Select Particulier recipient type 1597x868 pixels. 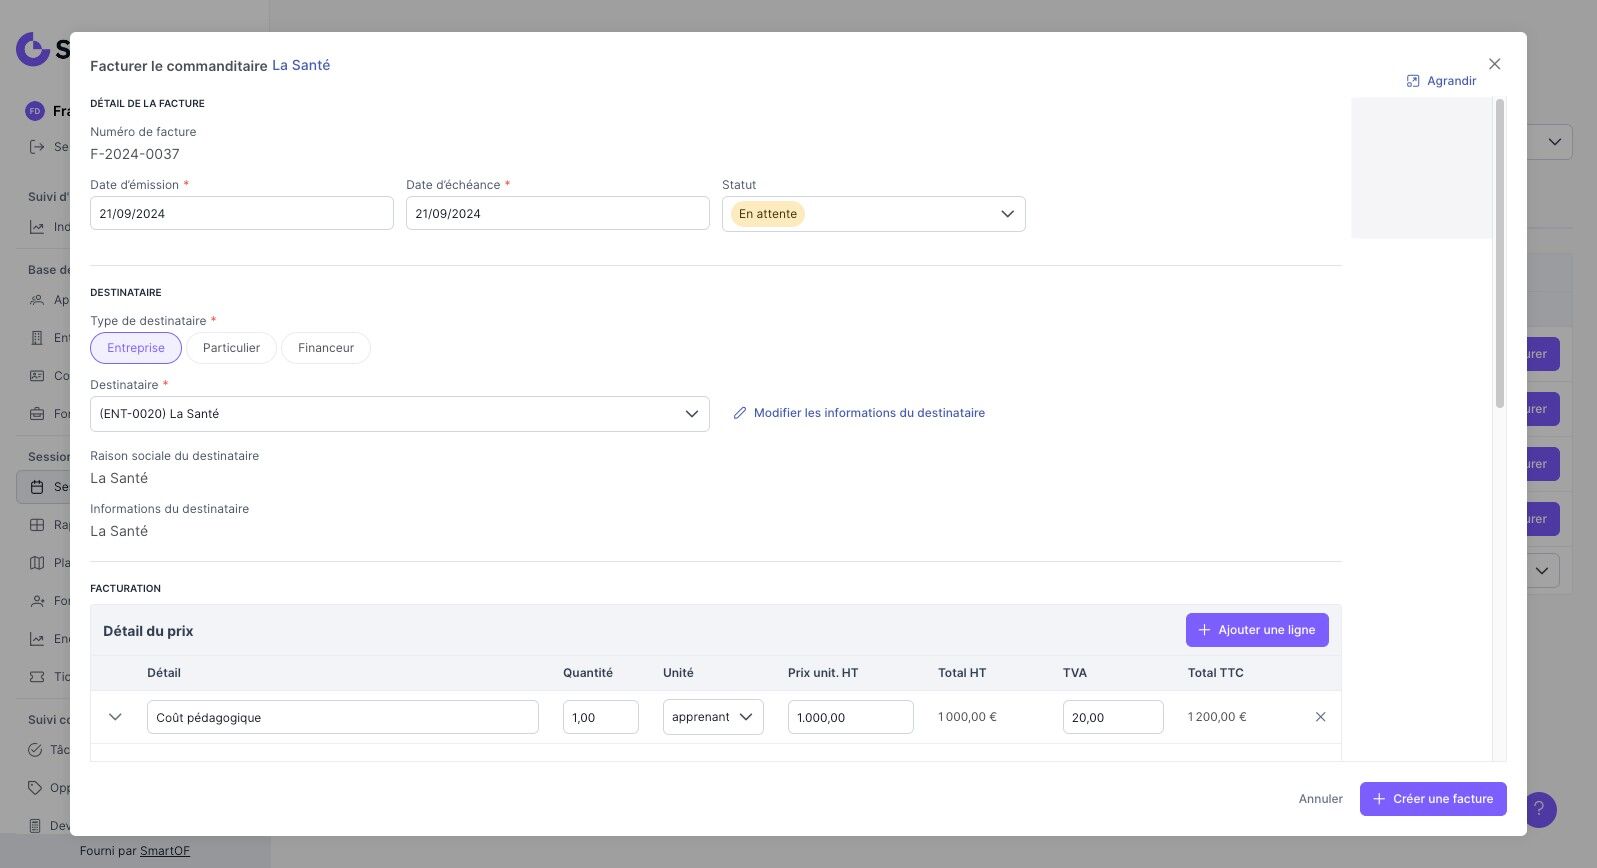click(x=231, y=348)
